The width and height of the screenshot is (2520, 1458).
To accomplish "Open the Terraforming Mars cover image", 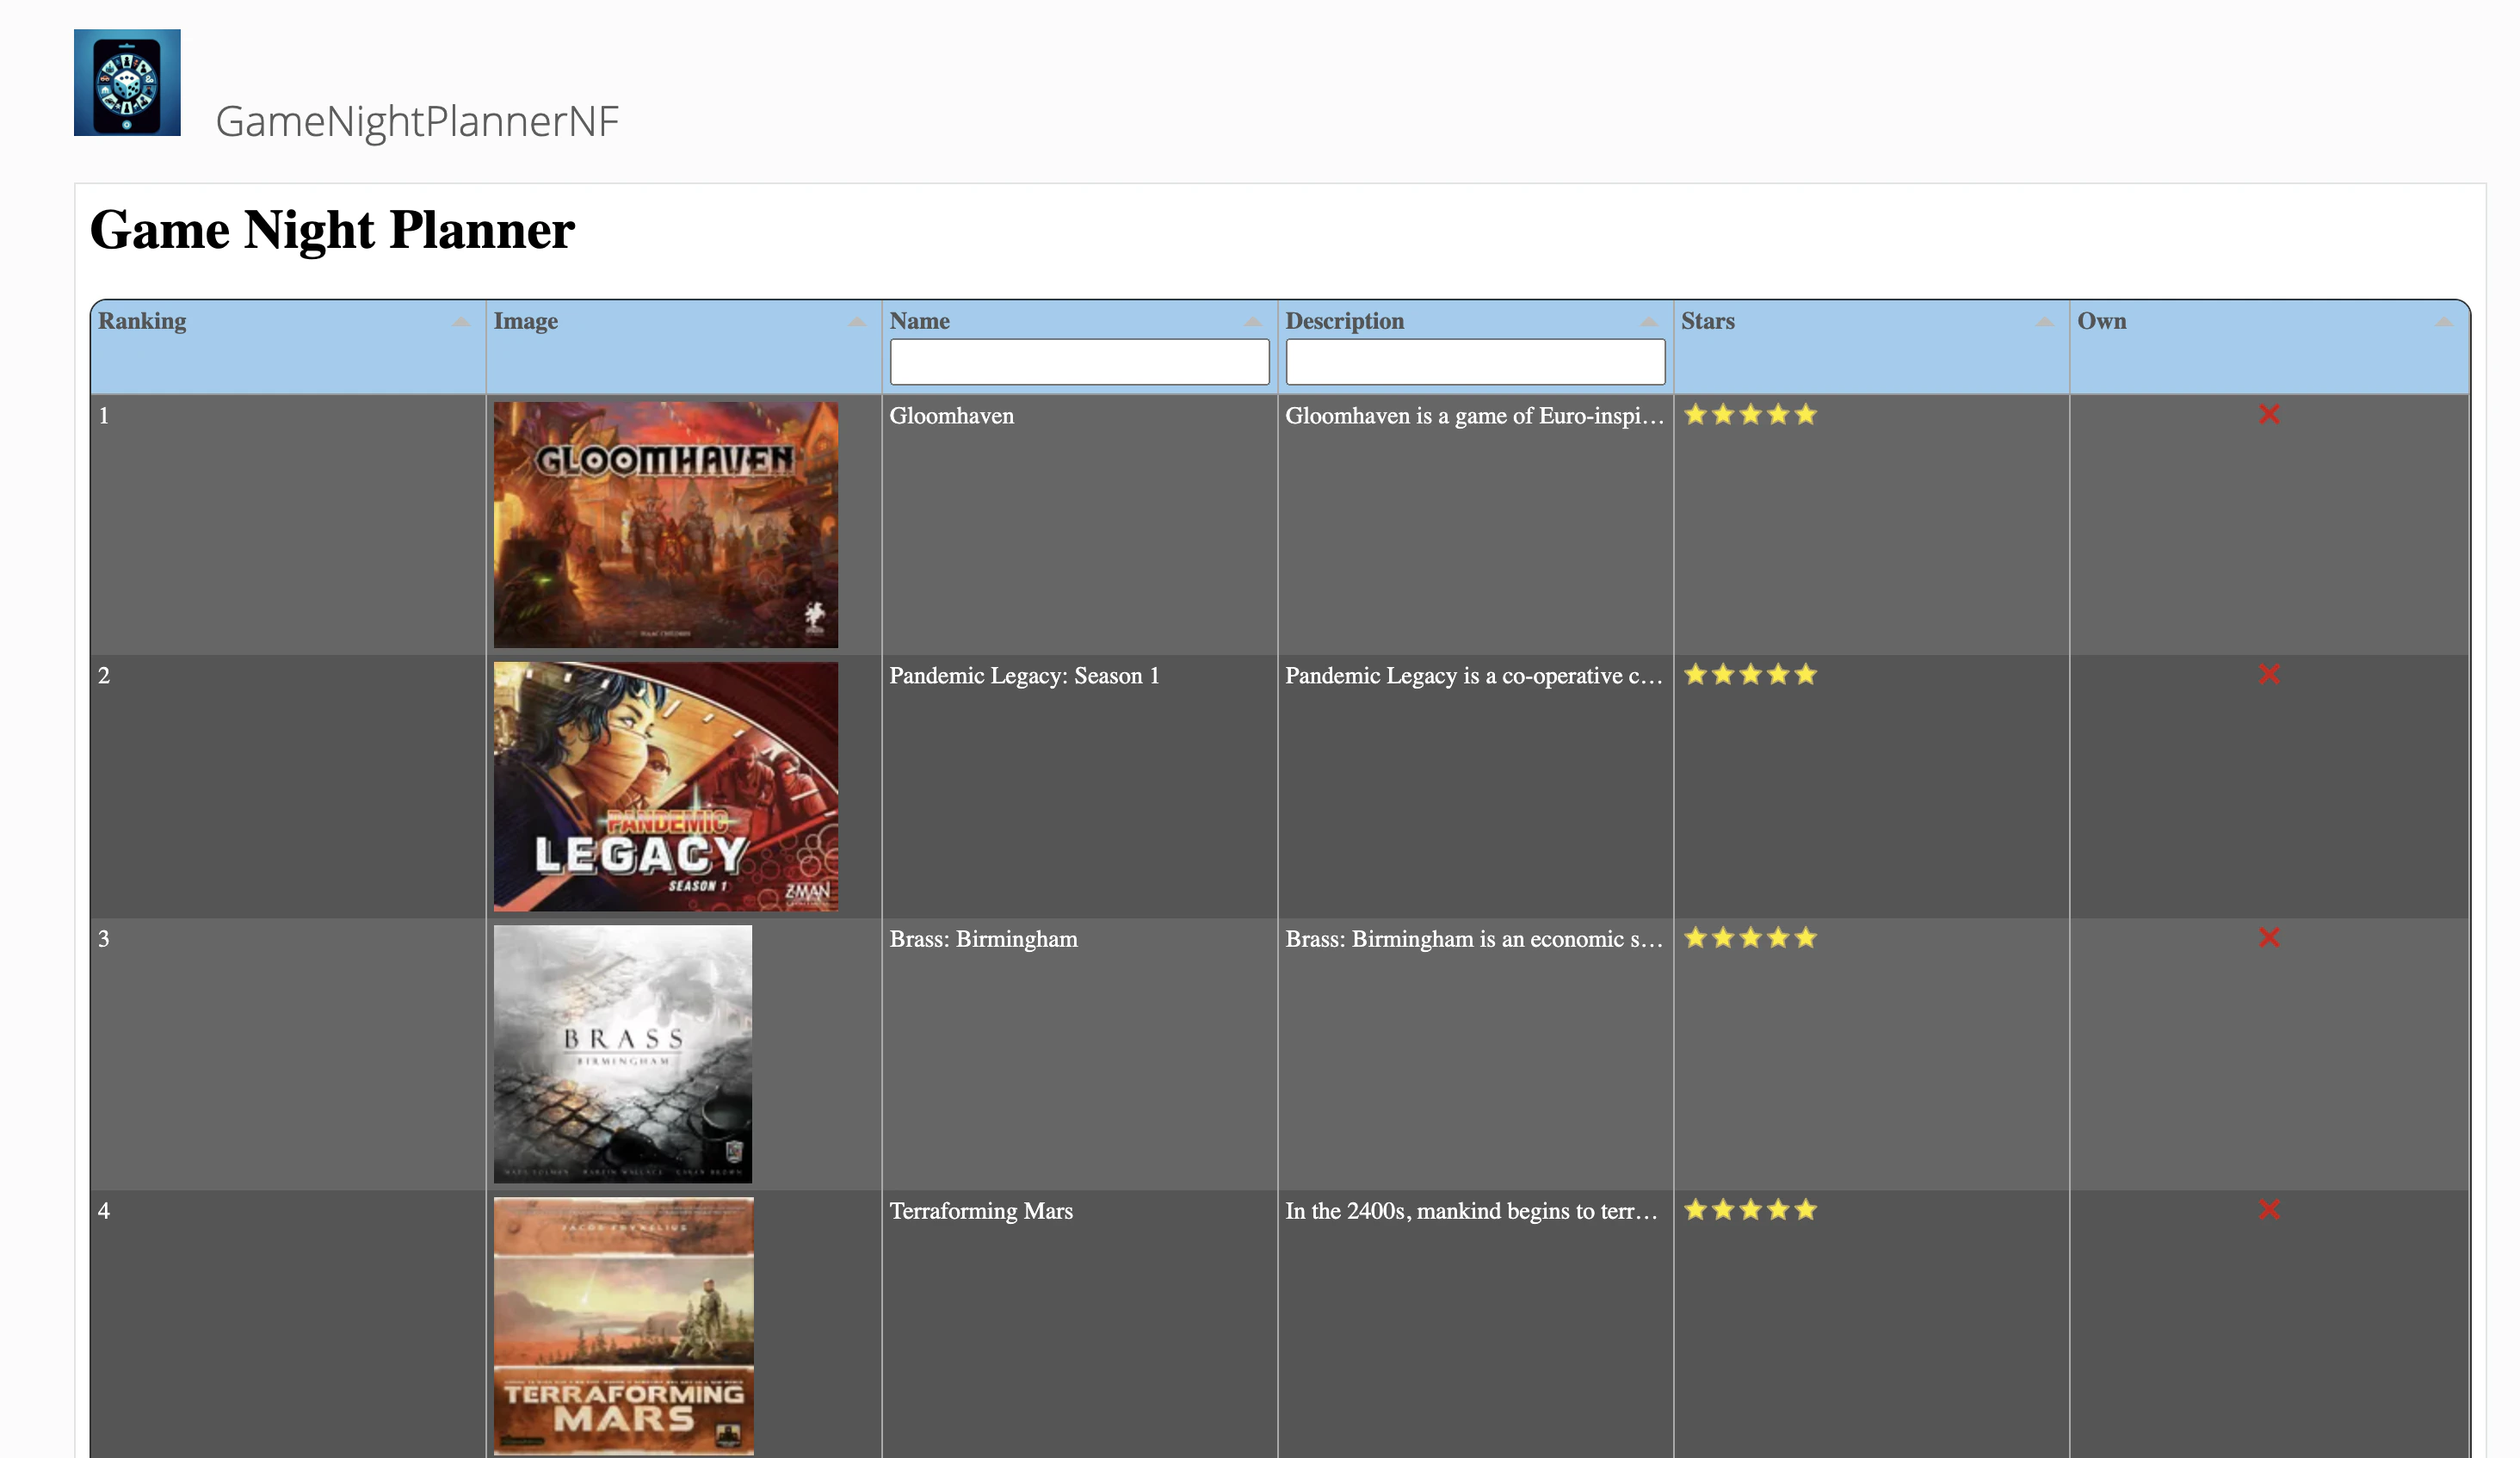I will point(624,1326).
